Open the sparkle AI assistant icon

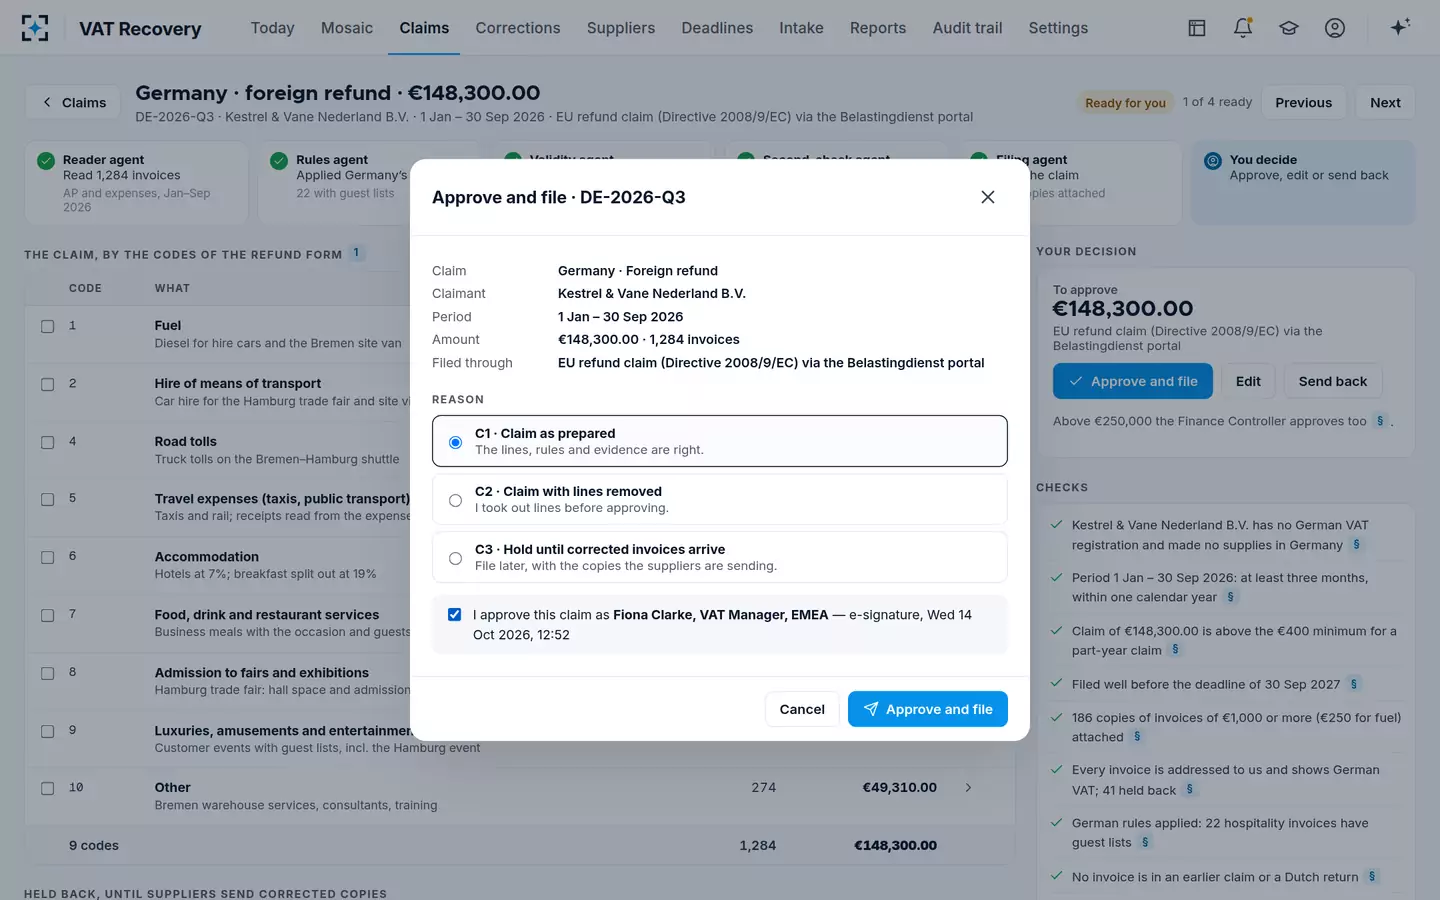[x=1400, y=27]
